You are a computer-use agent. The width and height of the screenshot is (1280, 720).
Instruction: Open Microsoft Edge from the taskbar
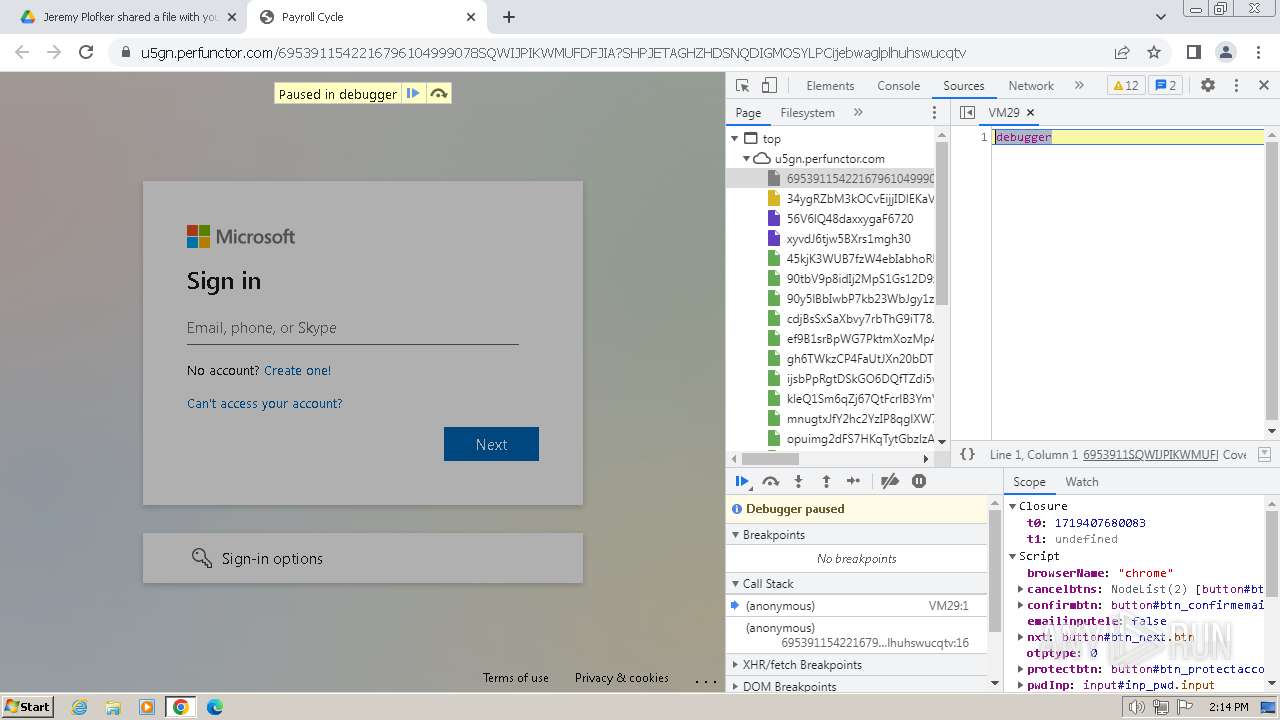pos(215,707)
